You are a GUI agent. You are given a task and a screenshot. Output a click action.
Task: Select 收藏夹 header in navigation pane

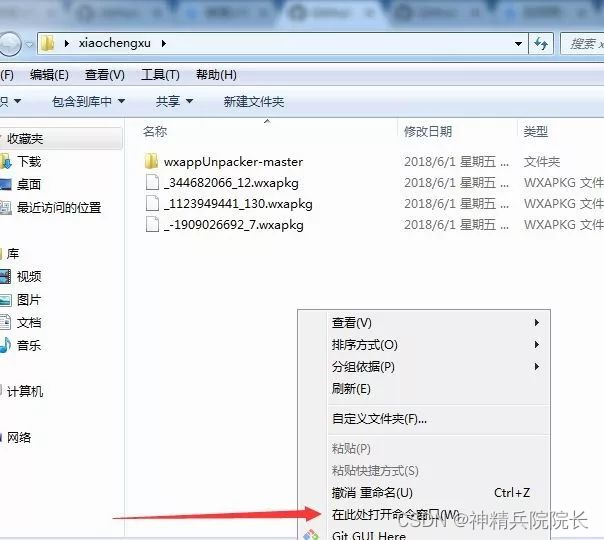[25, 139]
